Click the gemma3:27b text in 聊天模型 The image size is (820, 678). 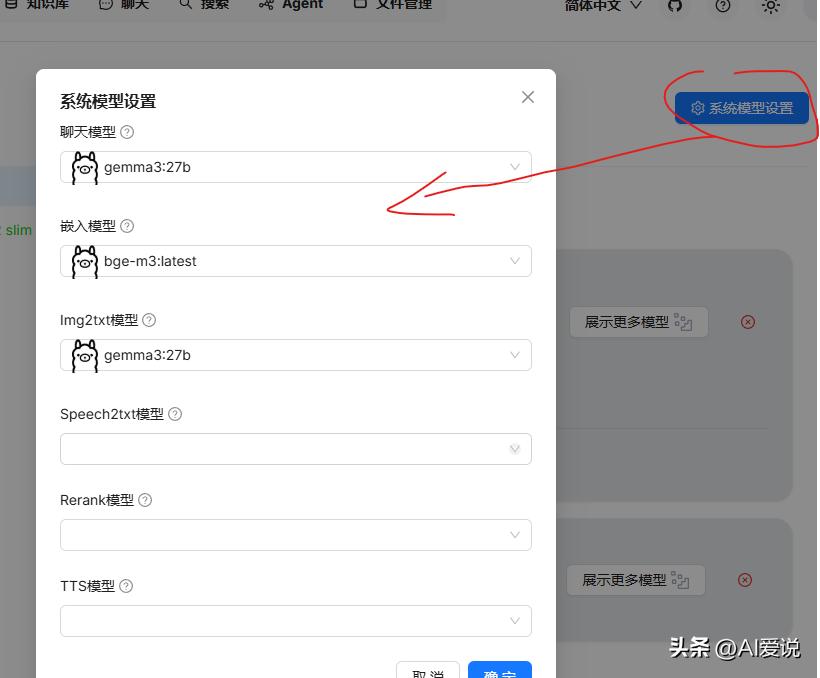(x=147, y=167)
